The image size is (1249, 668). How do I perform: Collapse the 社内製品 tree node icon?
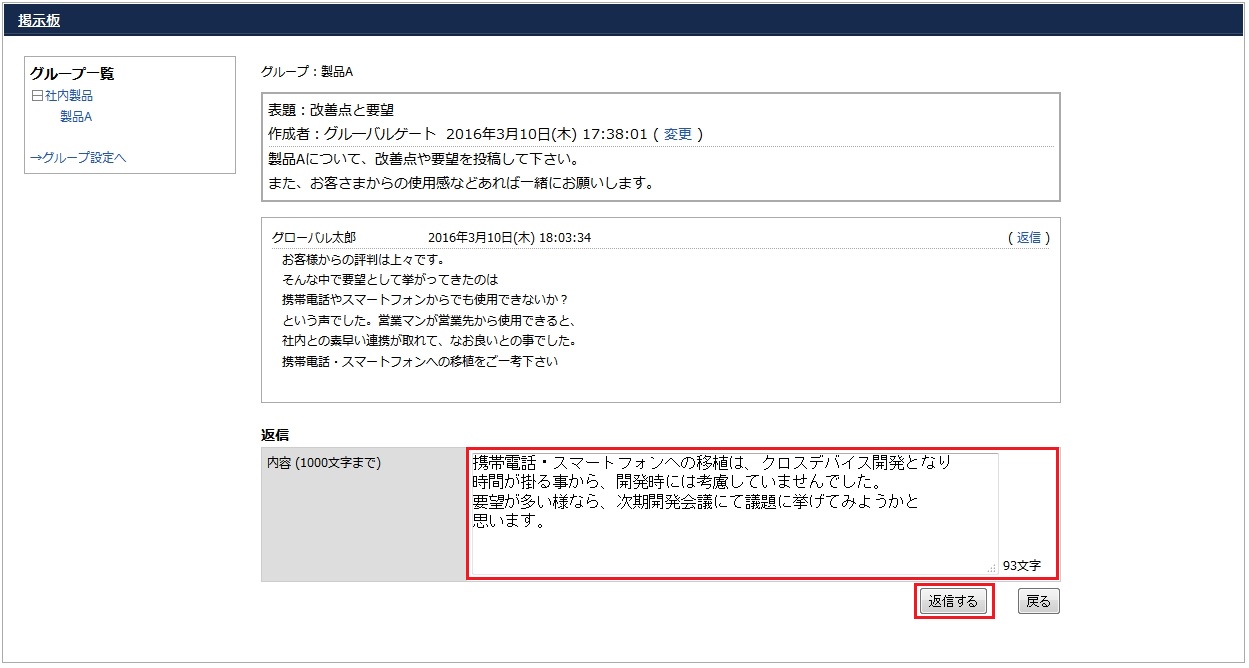coord(37,96)
